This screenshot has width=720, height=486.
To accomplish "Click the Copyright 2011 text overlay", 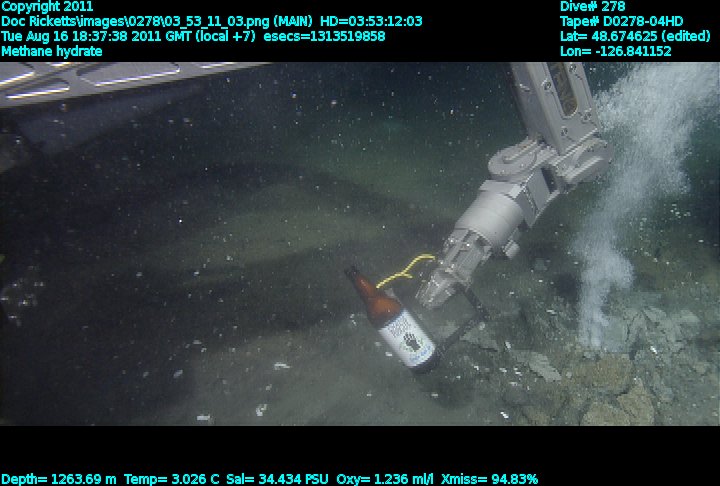I will point(47,6).
